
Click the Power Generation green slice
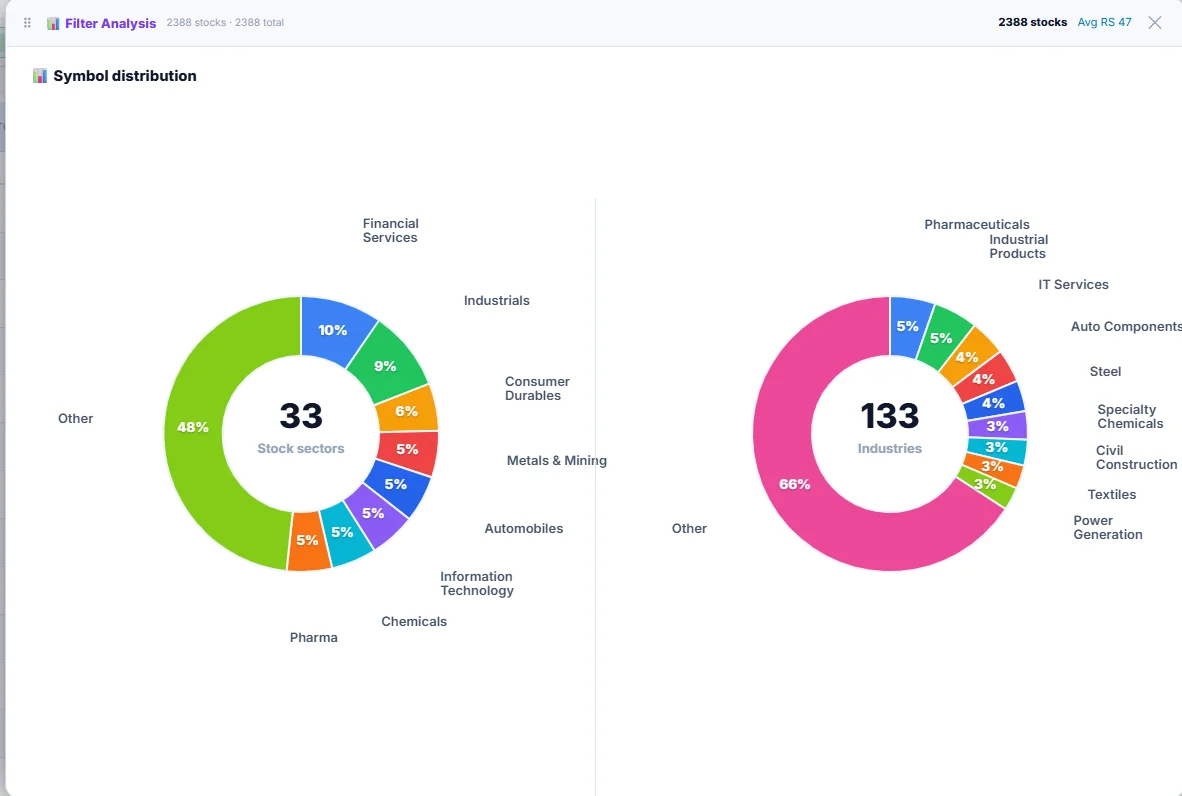click(x=986, y=485)
